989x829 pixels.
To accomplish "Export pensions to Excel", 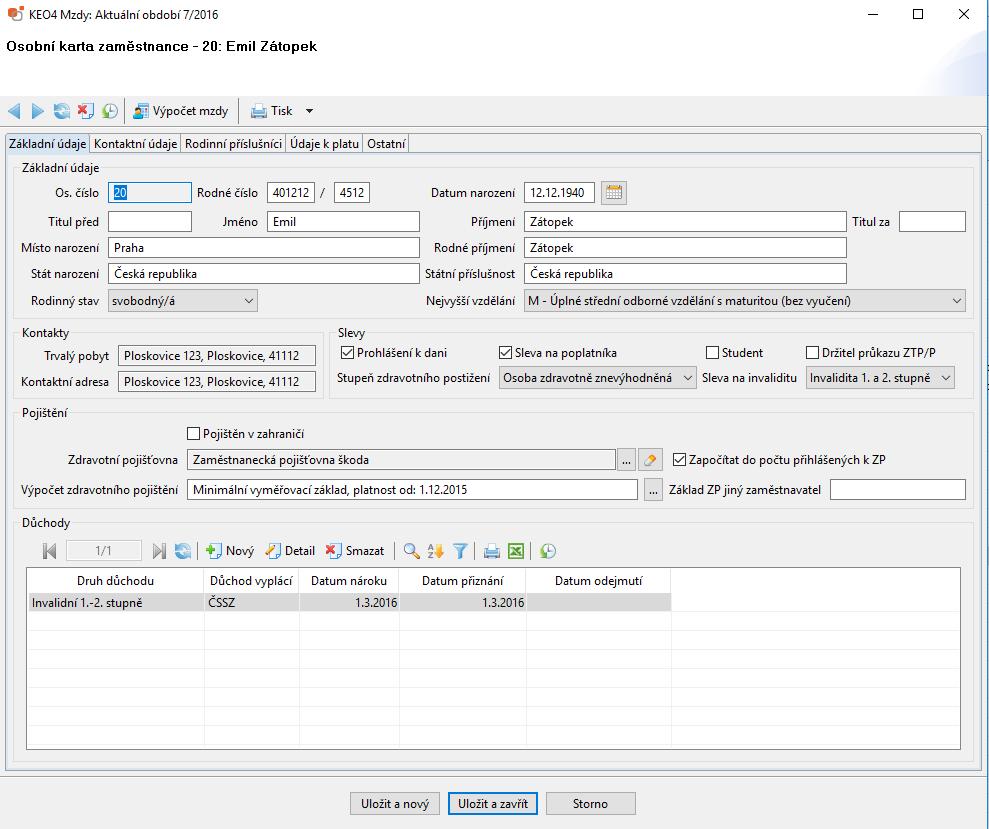I will [516, 551].
